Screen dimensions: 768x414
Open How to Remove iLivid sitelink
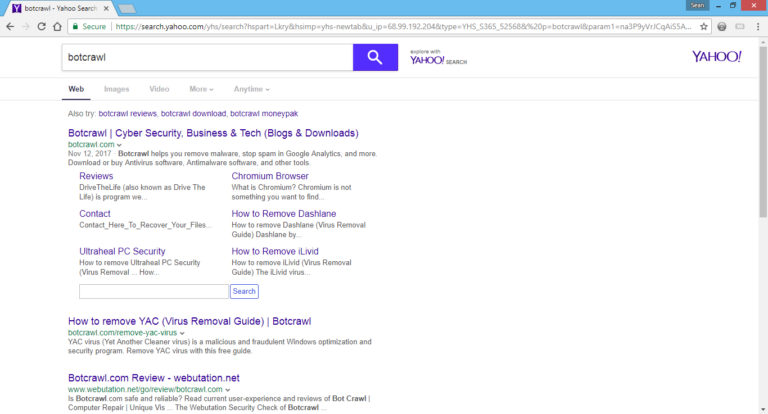click(275, 251)
